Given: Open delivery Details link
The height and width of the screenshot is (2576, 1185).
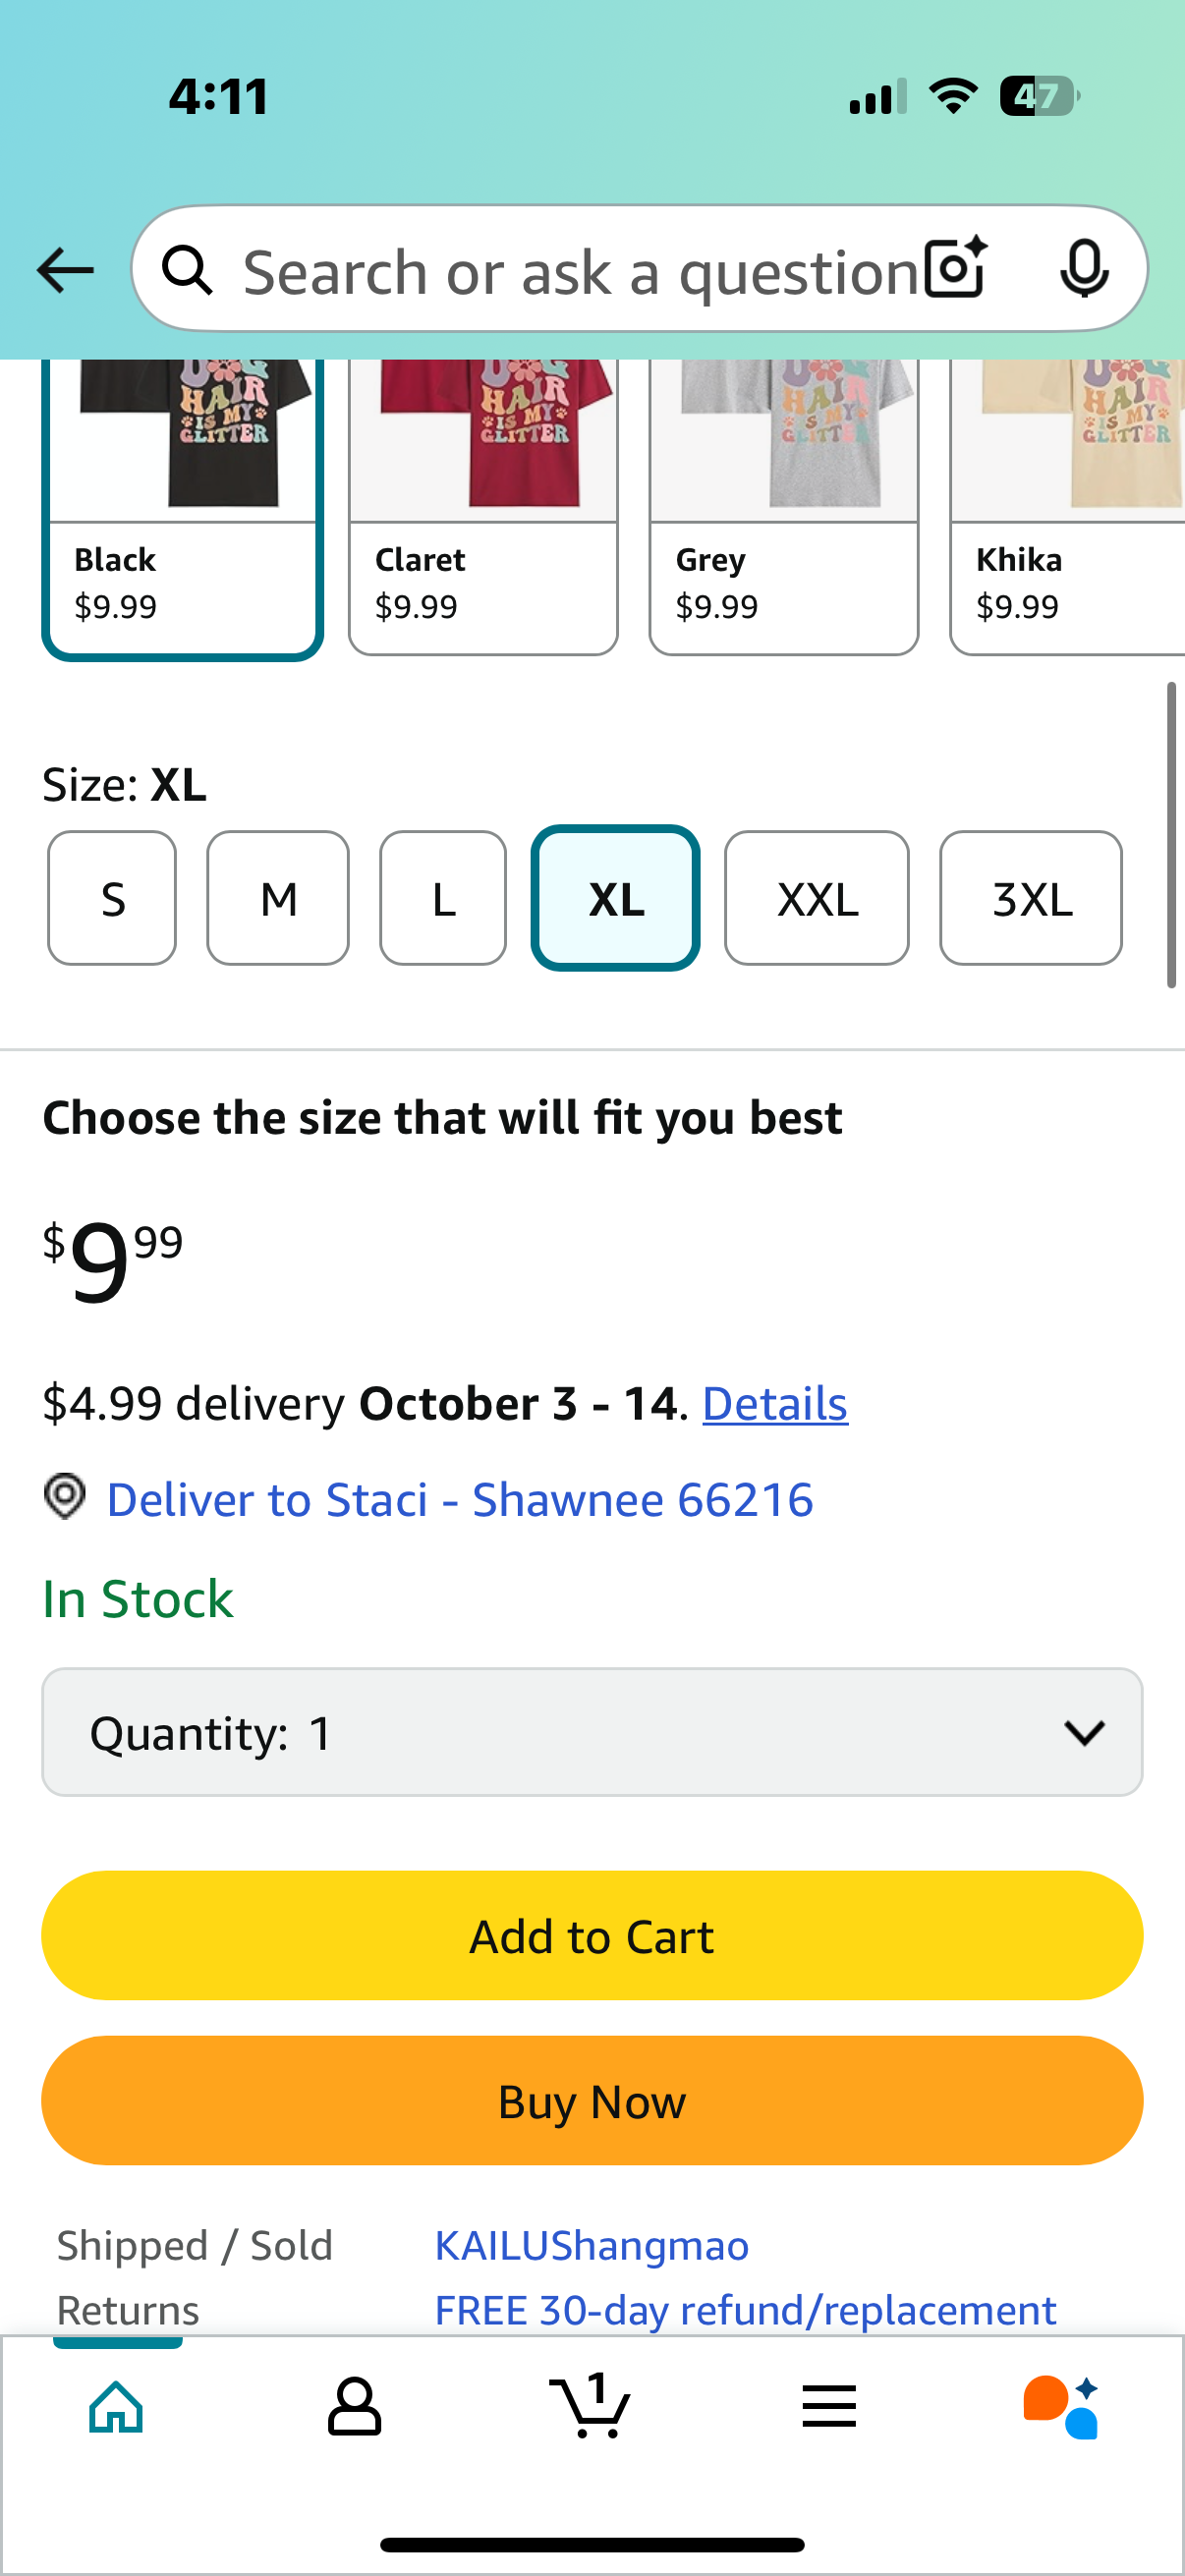Looking at the screenshot, I should (775, 1404).
